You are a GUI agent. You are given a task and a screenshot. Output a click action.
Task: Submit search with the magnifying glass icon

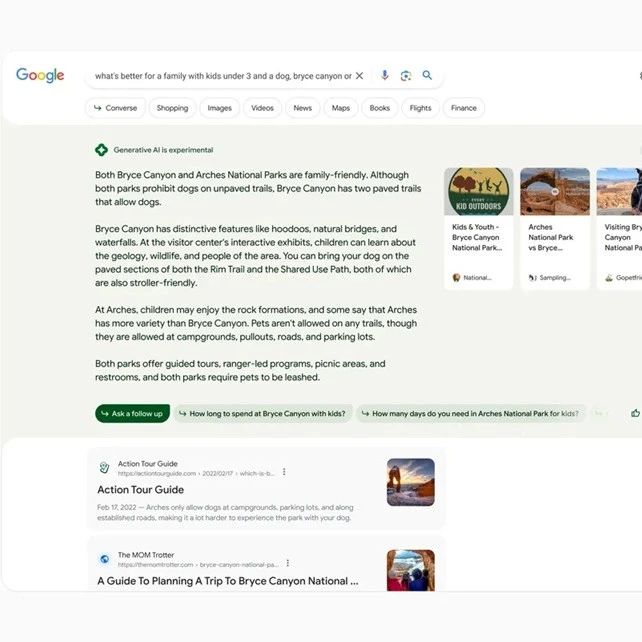[427, 75]
